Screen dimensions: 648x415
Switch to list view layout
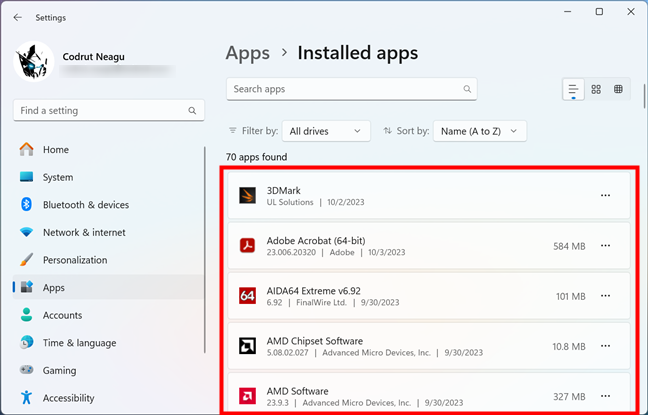pyautogui.click(x=573, y=89)
